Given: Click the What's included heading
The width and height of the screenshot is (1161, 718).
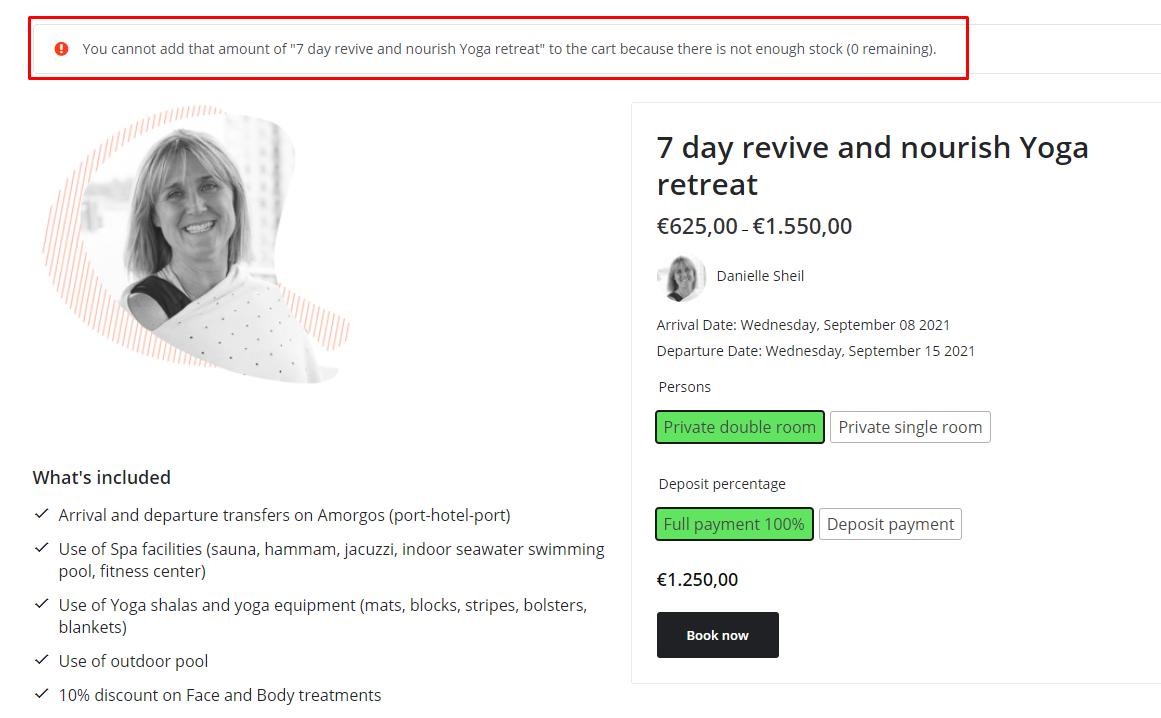Looking at the screenshot, I should pyautogui.click(x=101, y=477).
